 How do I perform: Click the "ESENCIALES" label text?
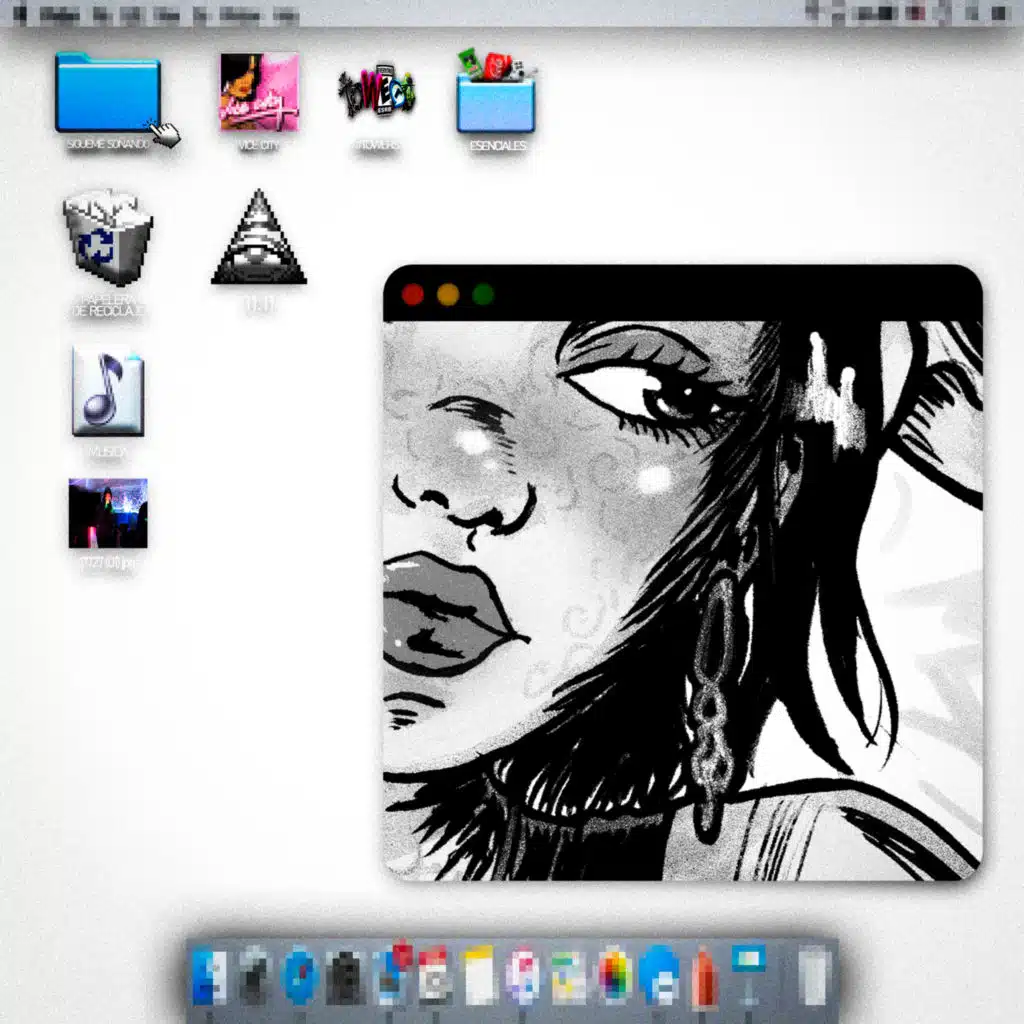pos(498,146)
